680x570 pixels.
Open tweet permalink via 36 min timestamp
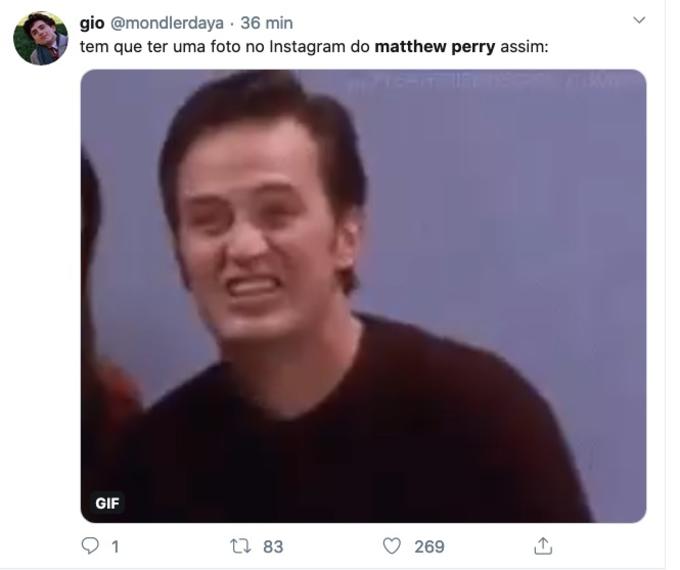click(x=267, y=23)
